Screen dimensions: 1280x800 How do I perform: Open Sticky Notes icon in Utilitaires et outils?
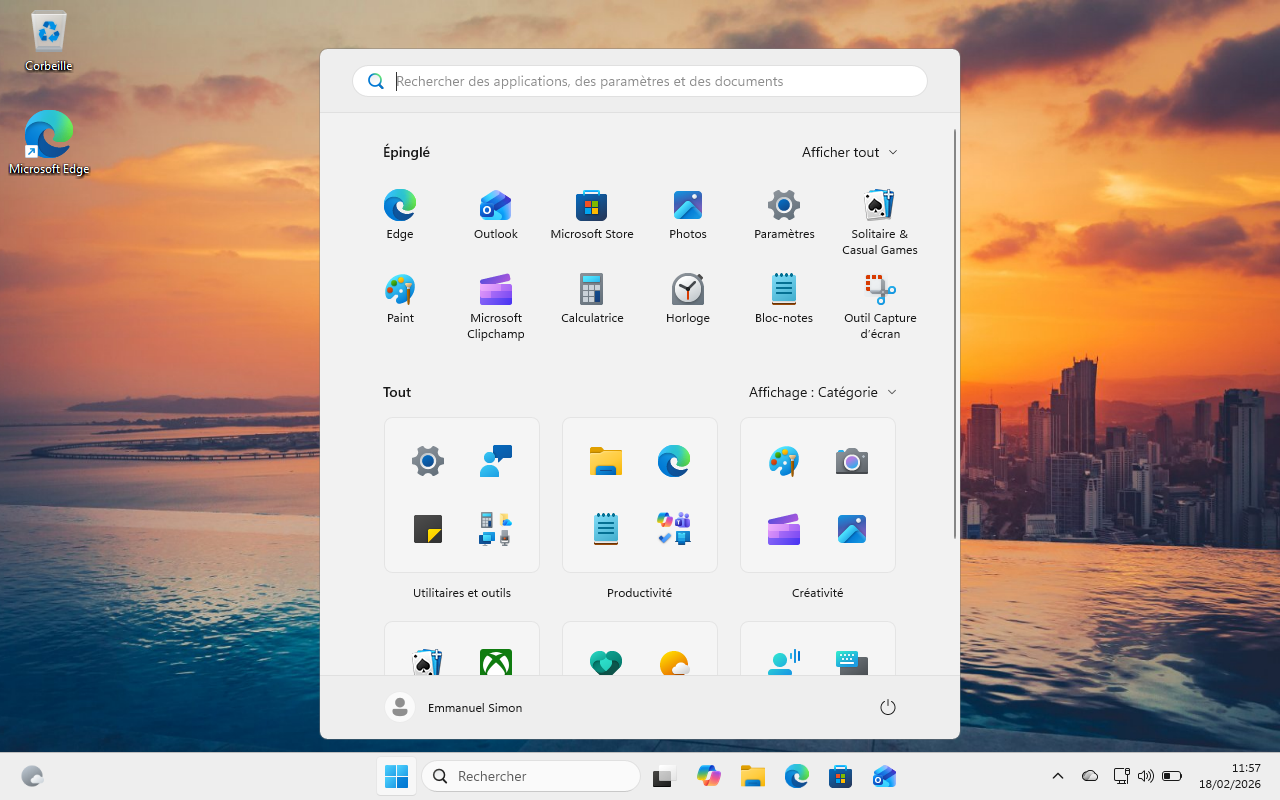[x=428, y=529]
